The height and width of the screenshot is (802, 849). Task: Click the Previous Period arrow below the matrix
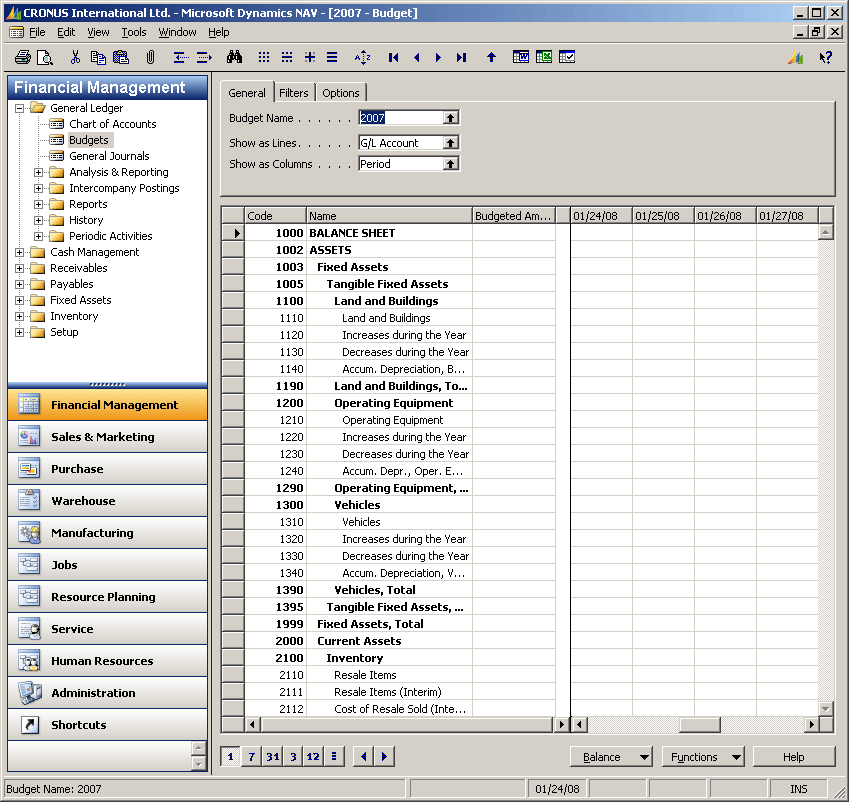363,757
